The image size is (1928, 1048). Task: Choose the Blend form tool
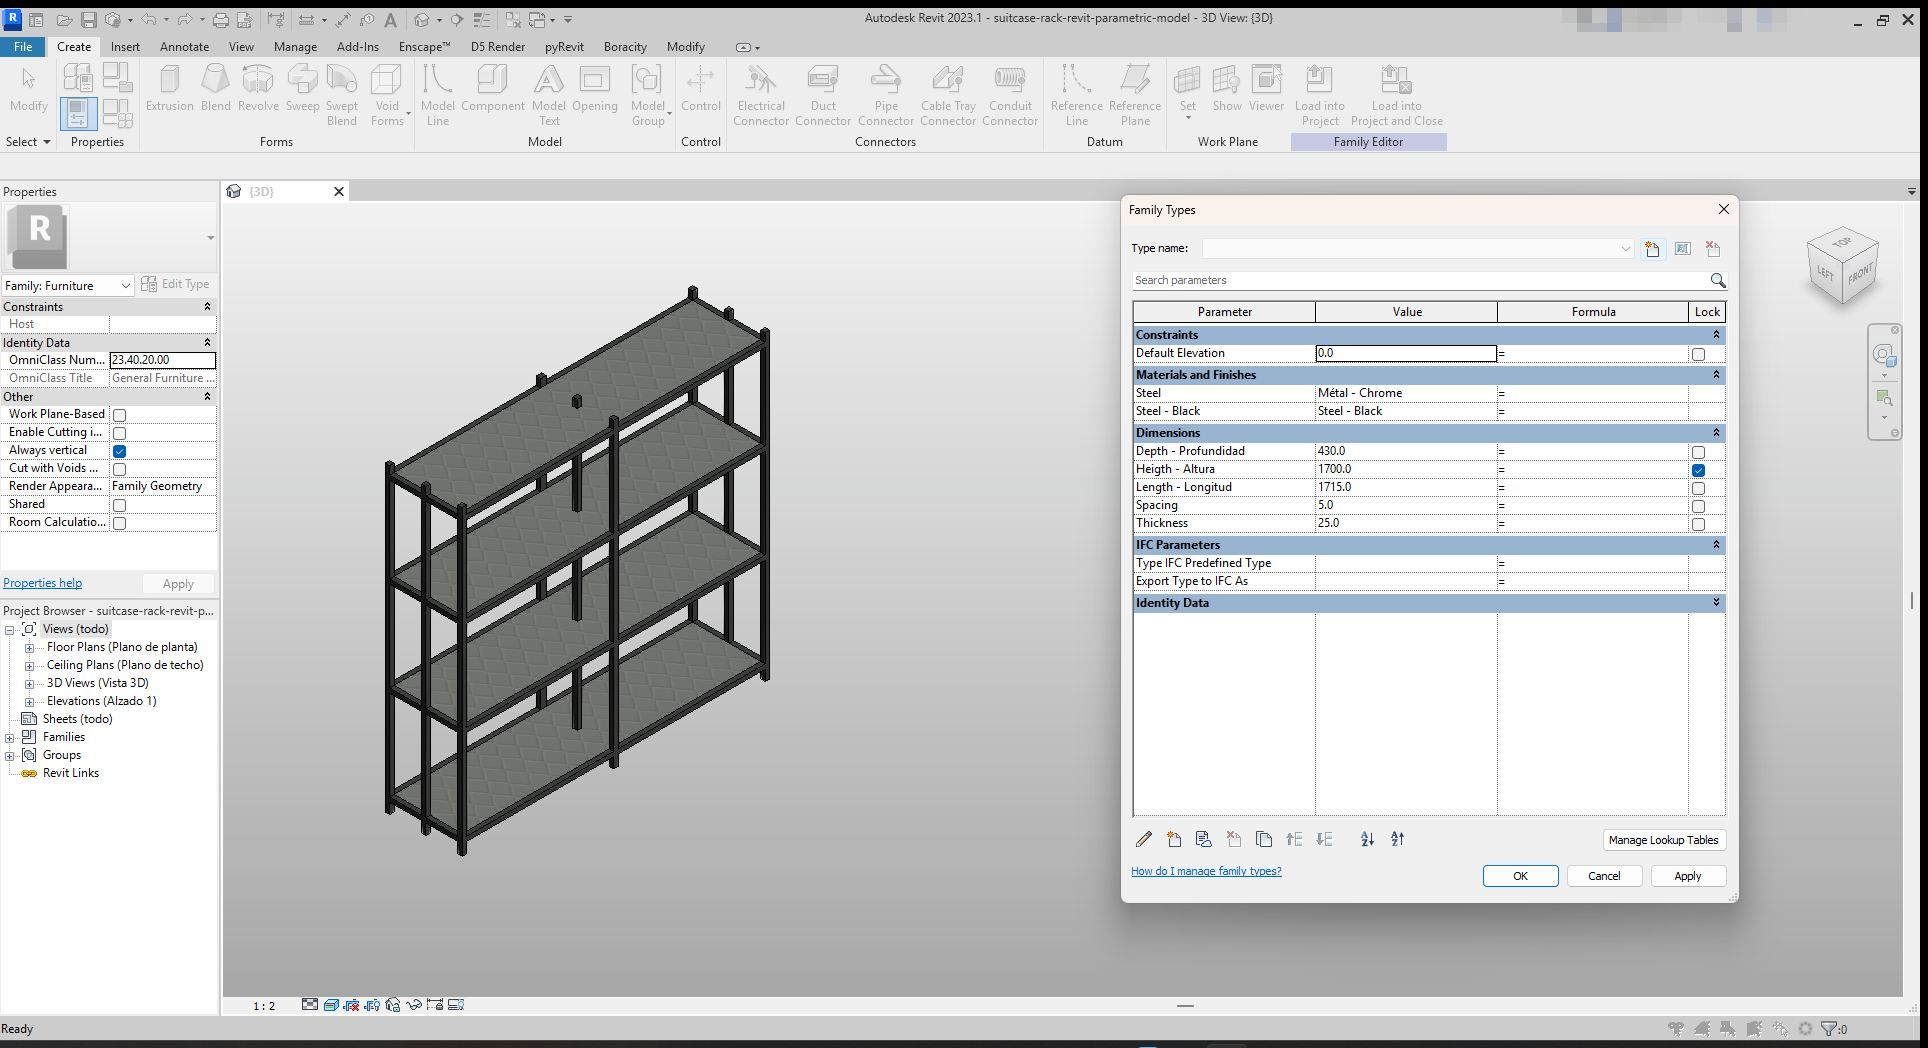pos(215,89)
